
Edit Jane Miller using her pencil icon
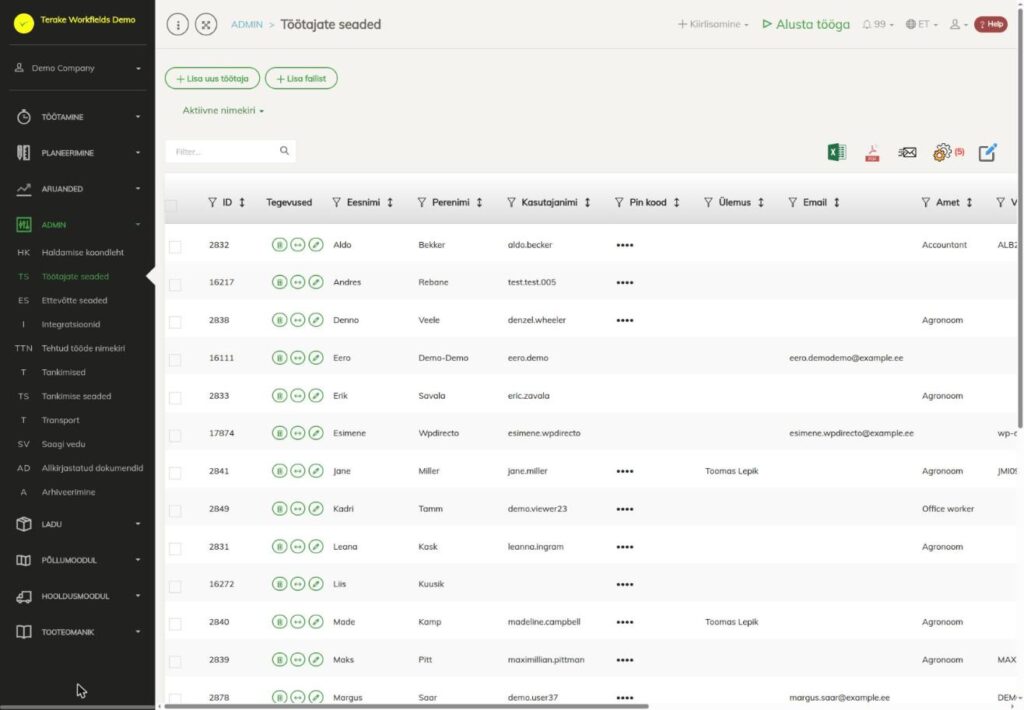coord(316,472)
